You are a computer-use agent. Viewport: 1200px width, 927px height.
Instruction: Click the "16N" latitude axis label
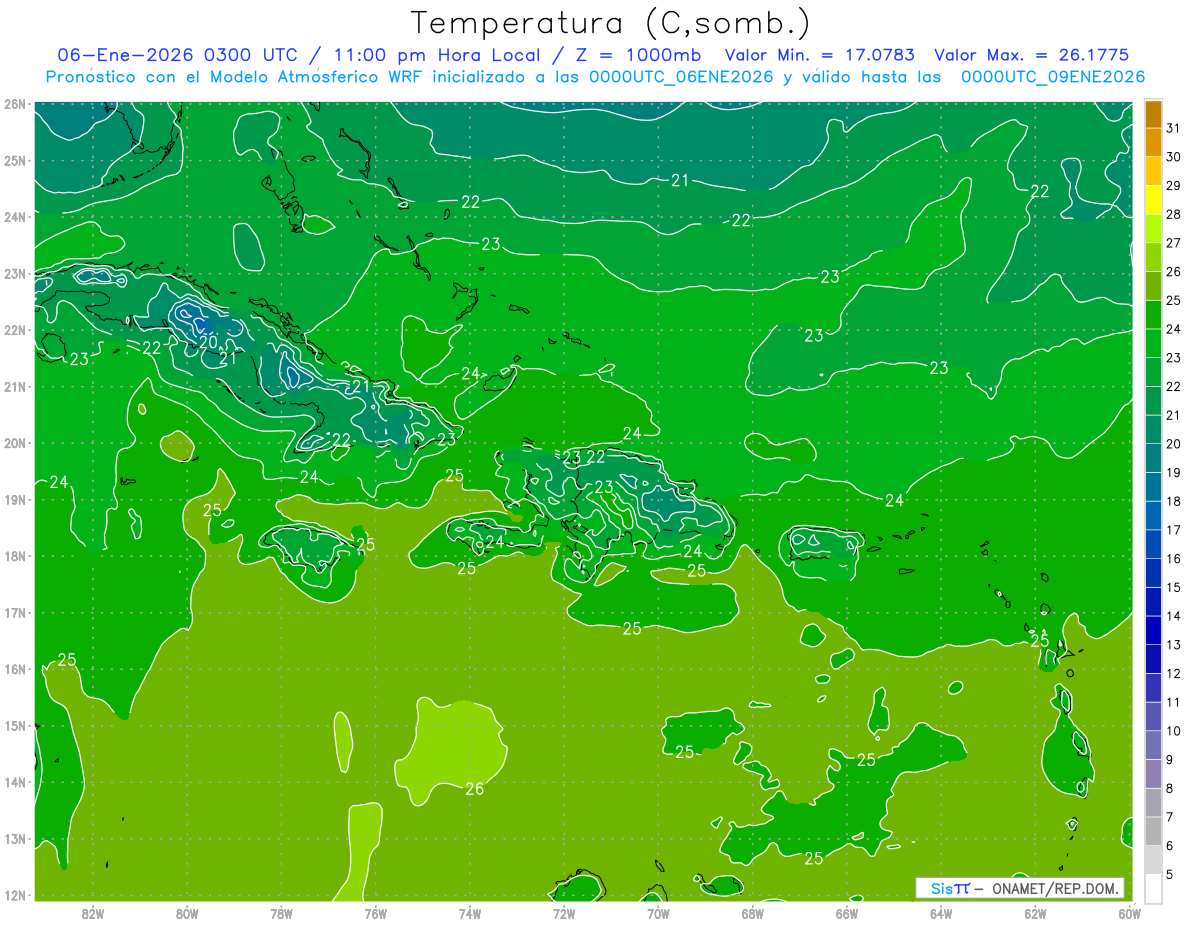click(15, 669)
